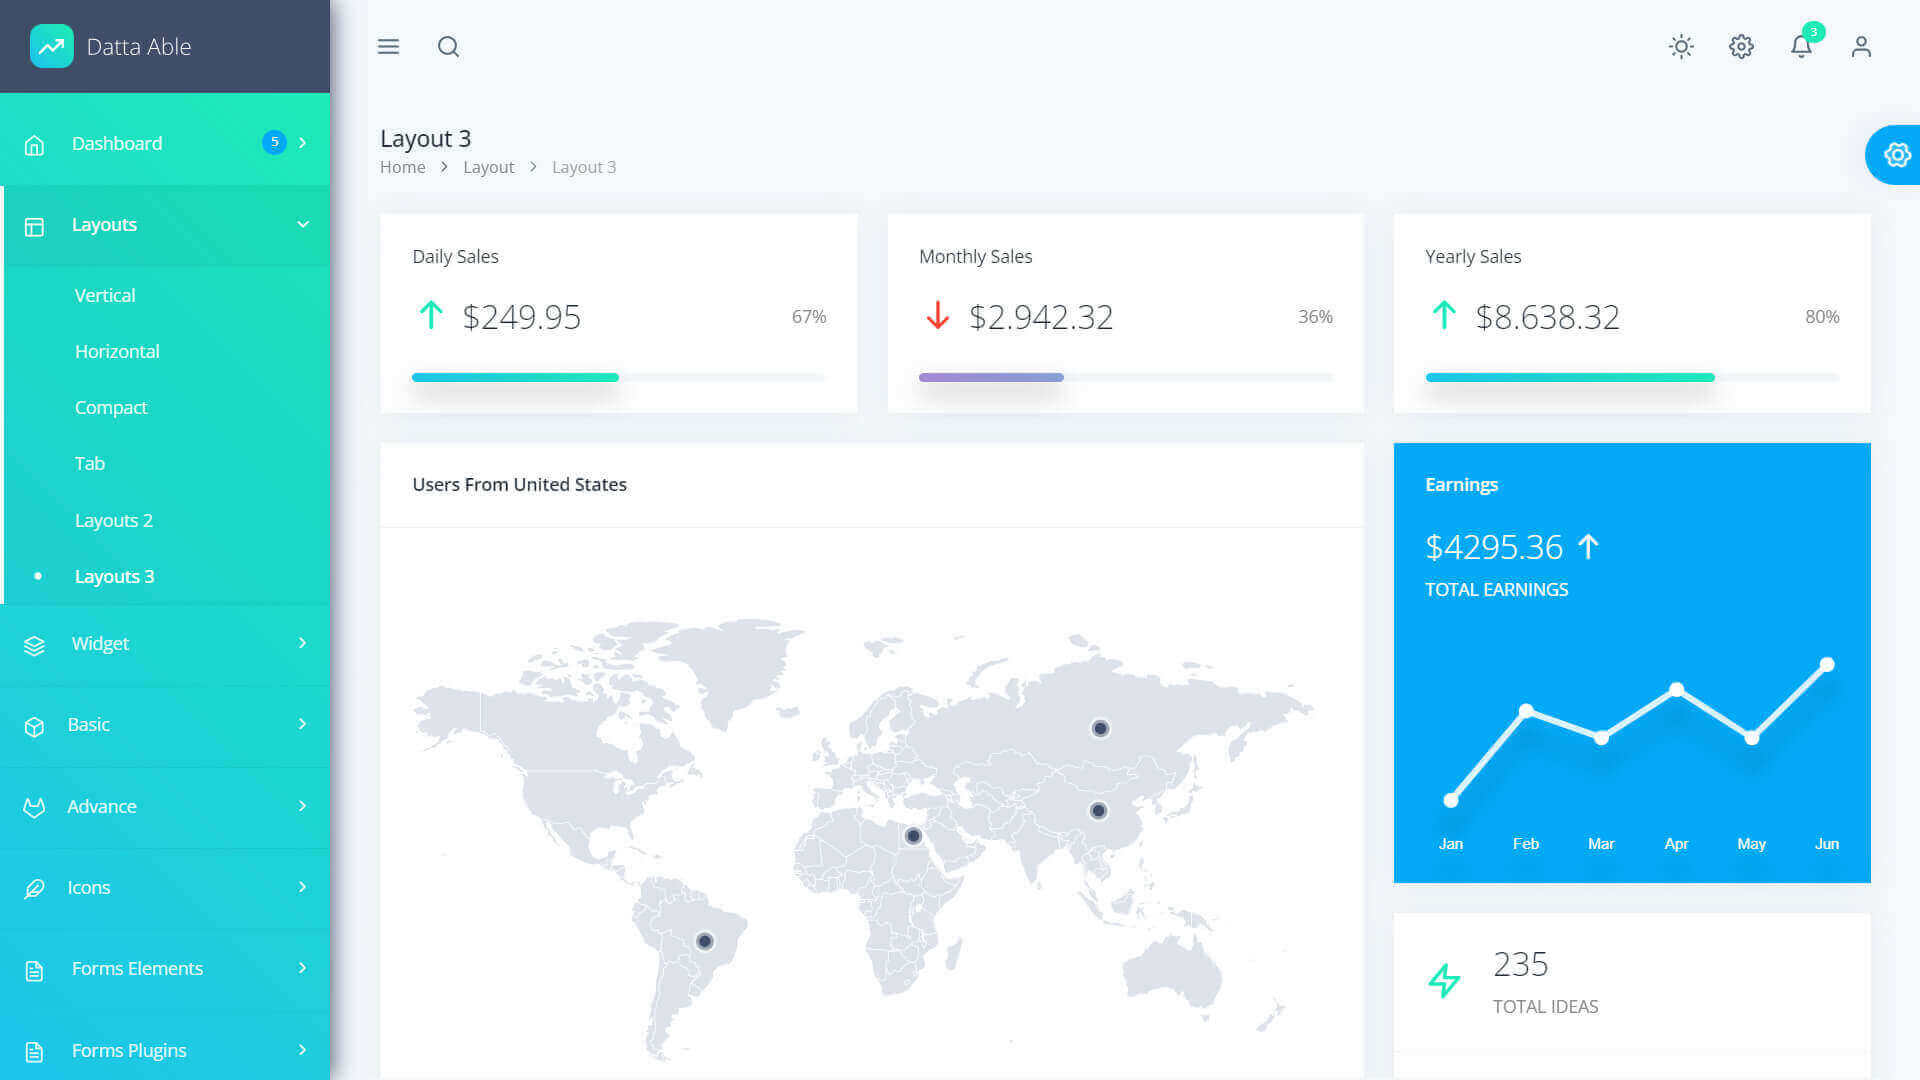Select the Horizontal layout menu item
Image resolution: width=1920 pixels, height=1080 pixels.
tap(117, 352)
